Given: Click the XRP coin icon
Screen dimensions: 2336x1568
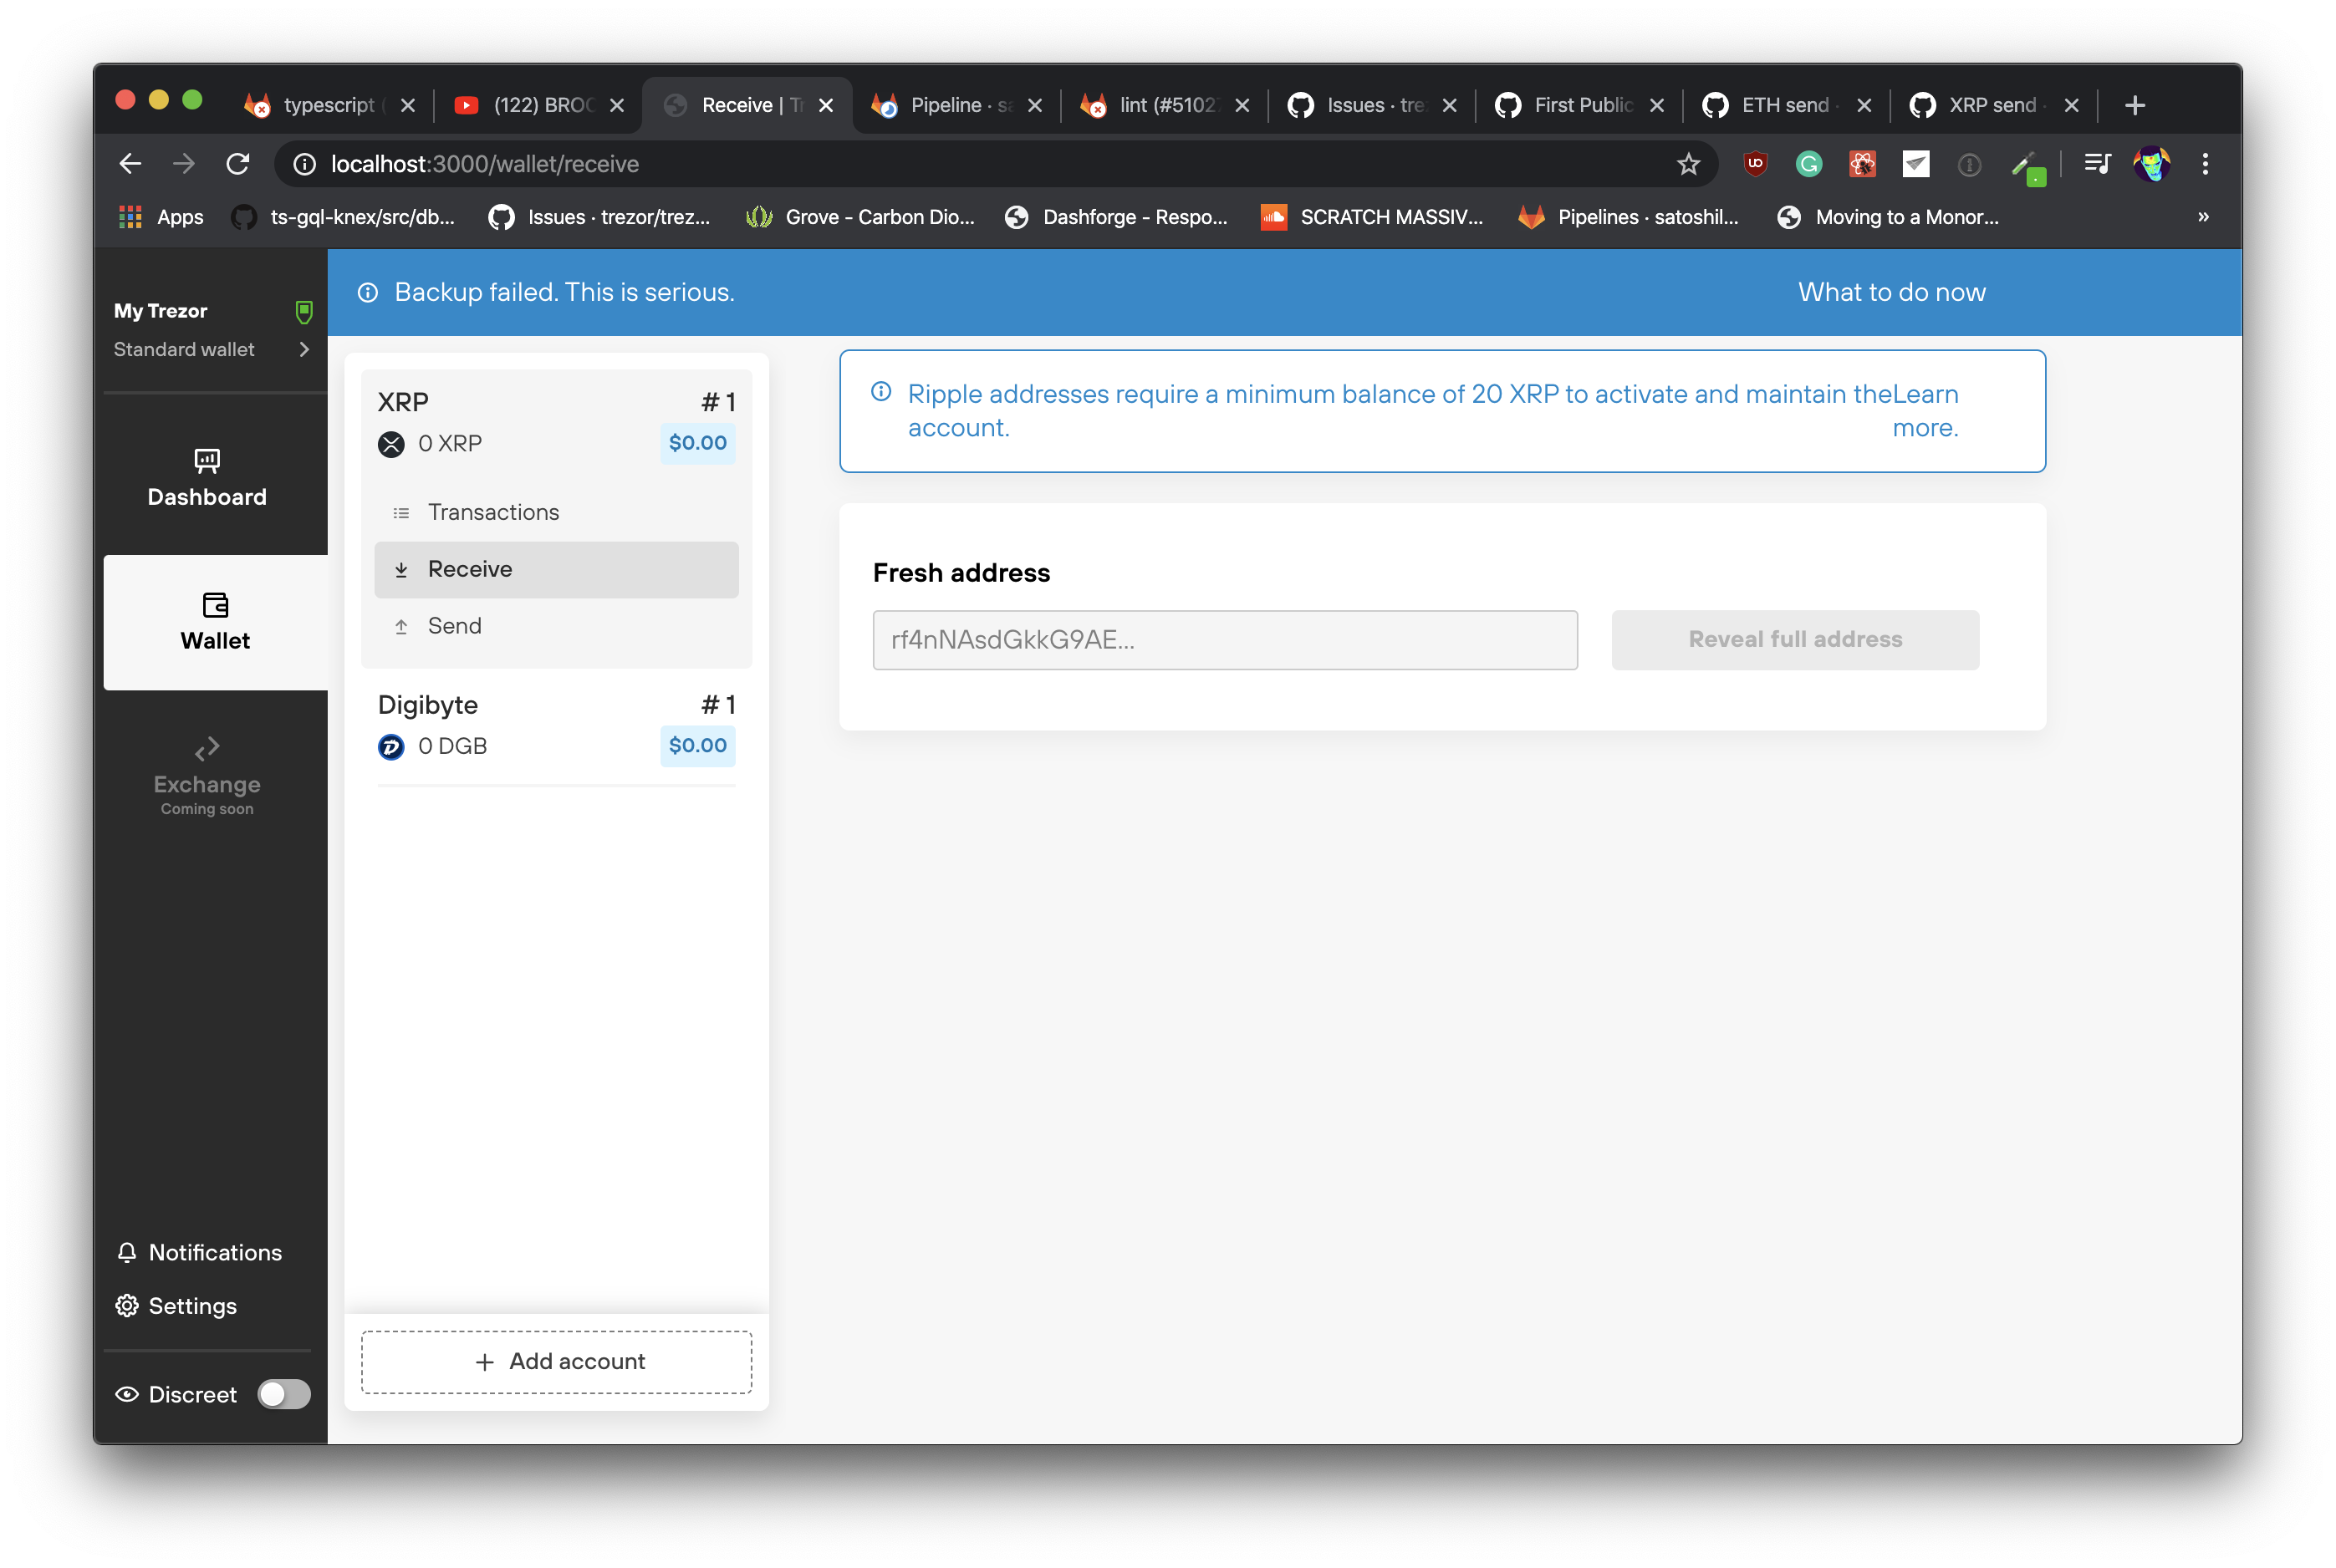Looking at the screenshot, I should coord(391,444).
